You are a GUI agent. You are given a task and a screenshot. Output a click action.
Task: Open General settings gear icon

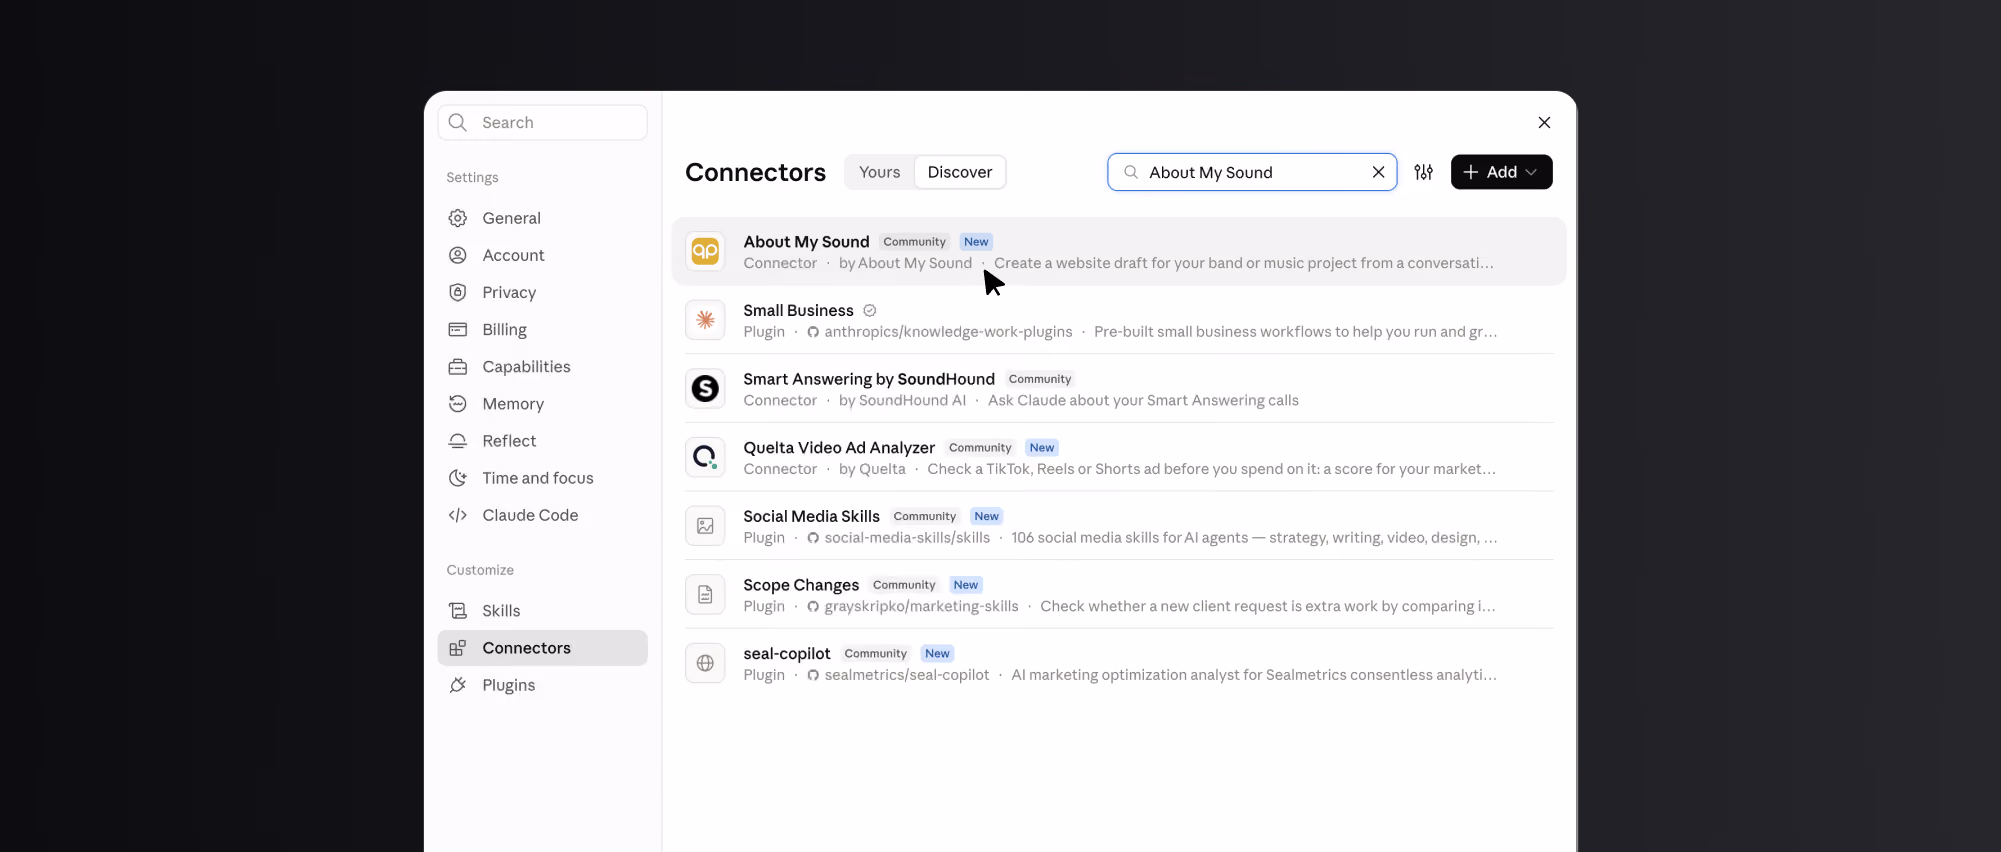(458, 218)
